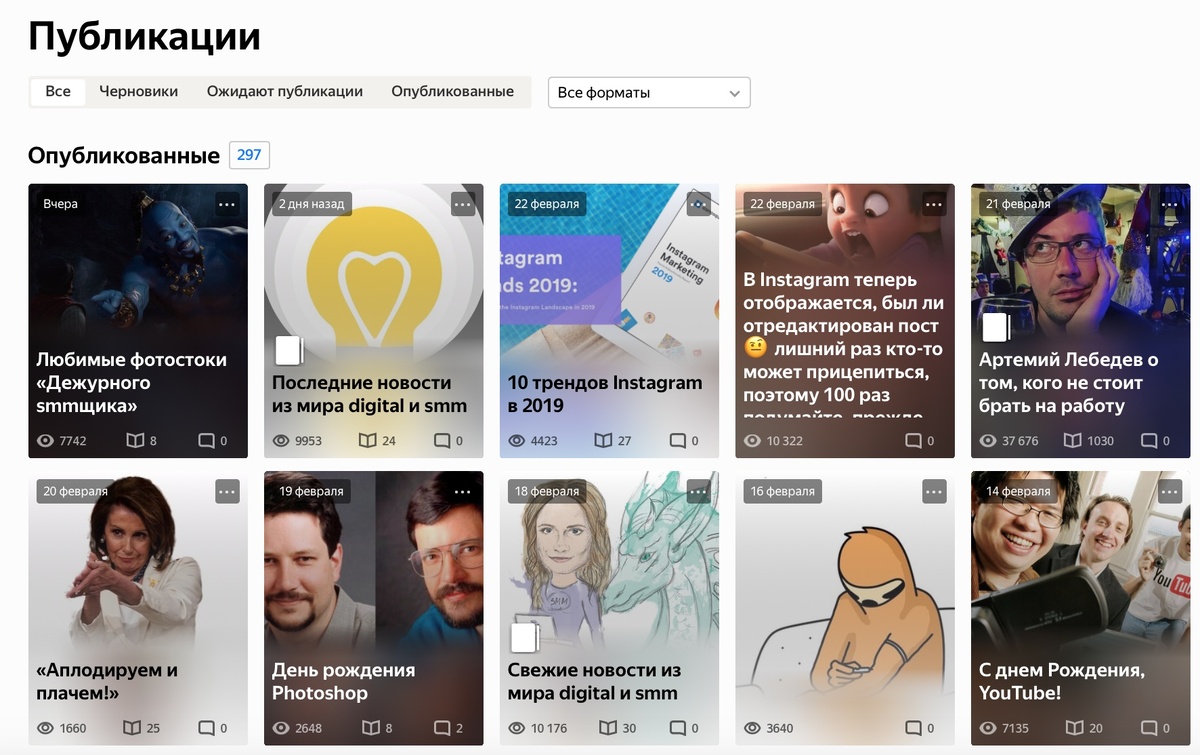Image resolution: width=1200 pixels, height=755 pixels.
Task: Click comments icon on Любимые фотостоки card
Action: click(207, 441)
